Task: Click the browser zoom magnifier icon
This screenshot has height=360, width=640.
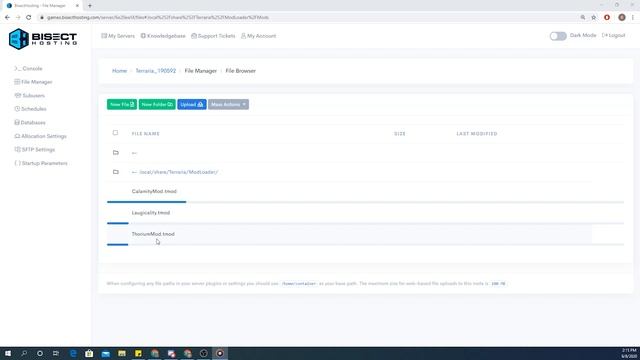Action: pos(583,18)
